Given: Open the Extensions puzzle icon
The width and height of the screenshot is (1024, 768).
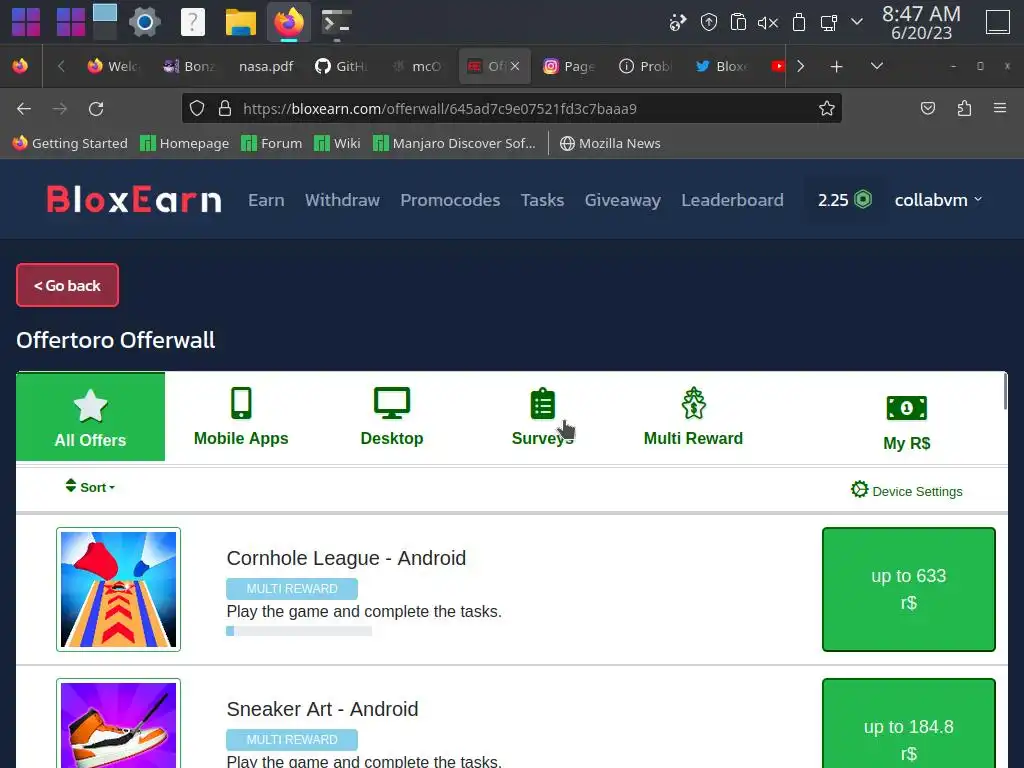Looking at the screenshot, I should coord(964,108).
